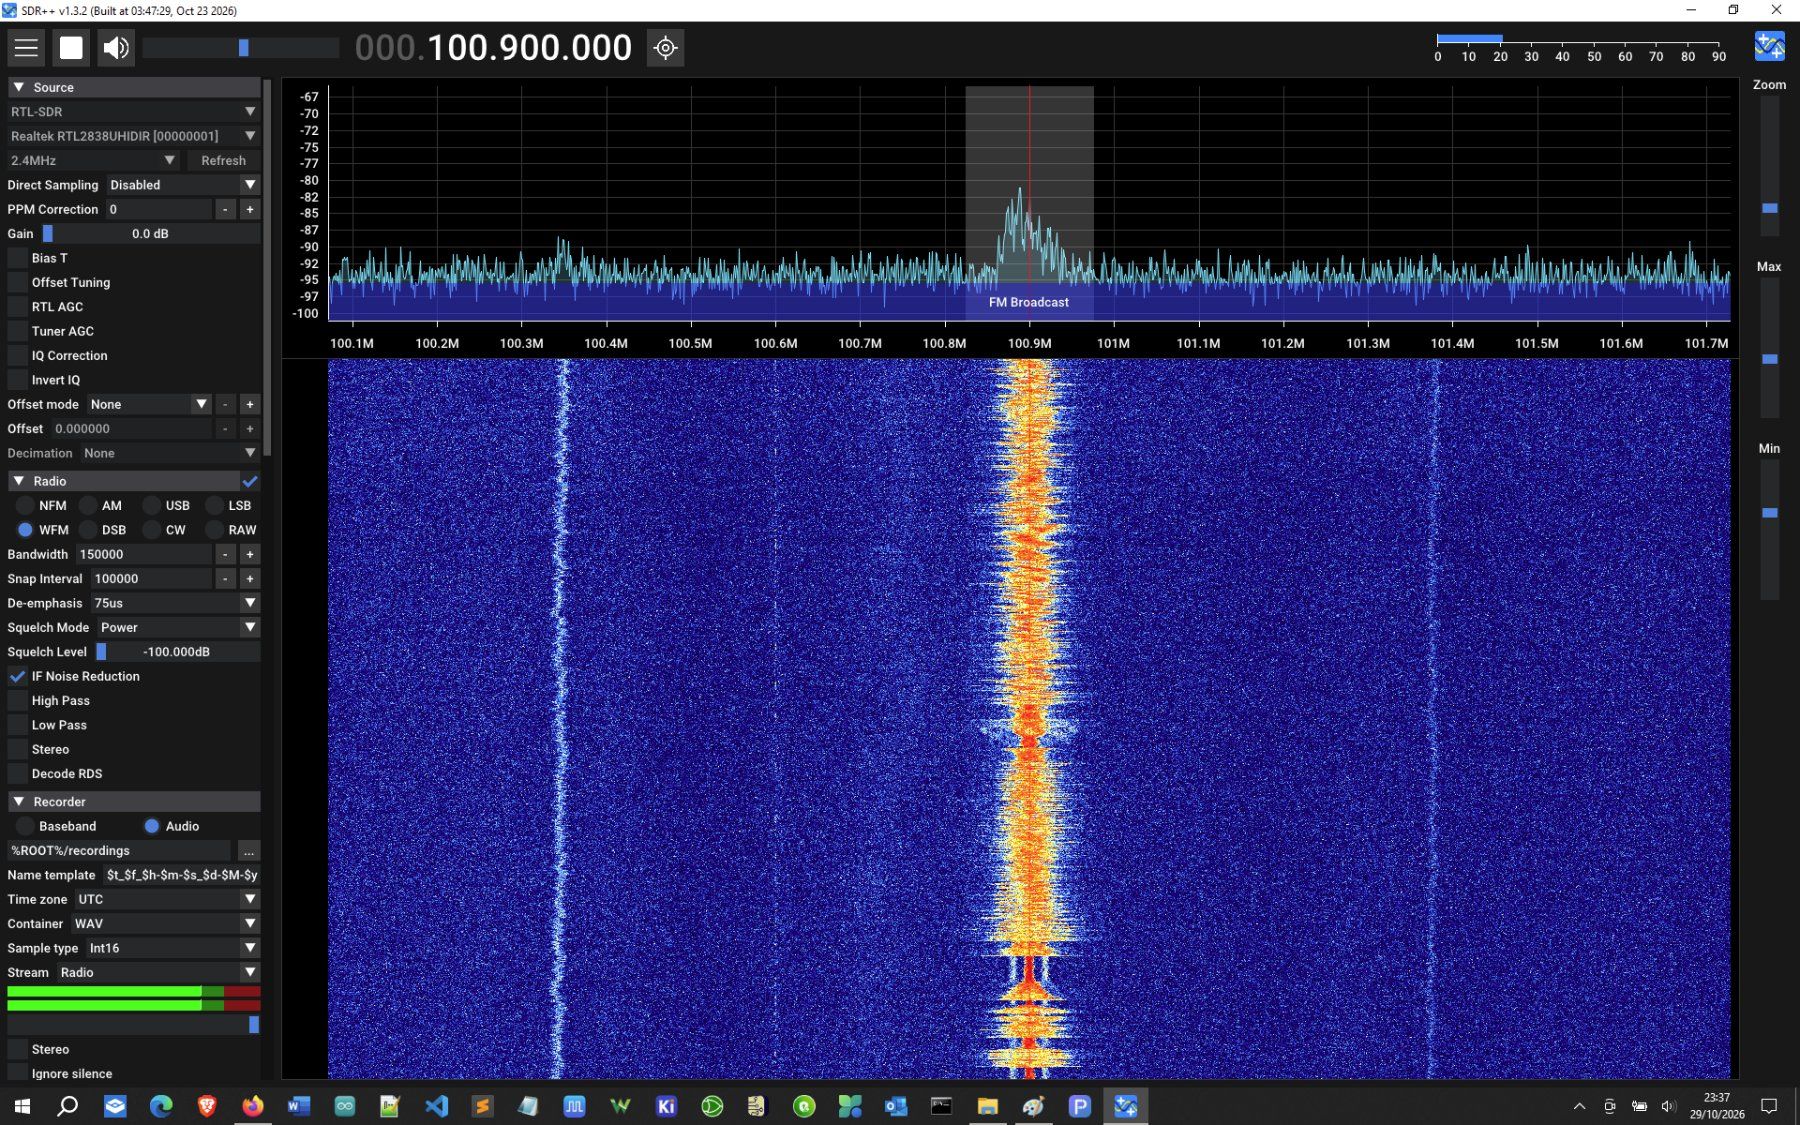Adjust the volume slider
This screenshot has height=1125, width=1800.
pyautogui.click(x=241, y=47)
